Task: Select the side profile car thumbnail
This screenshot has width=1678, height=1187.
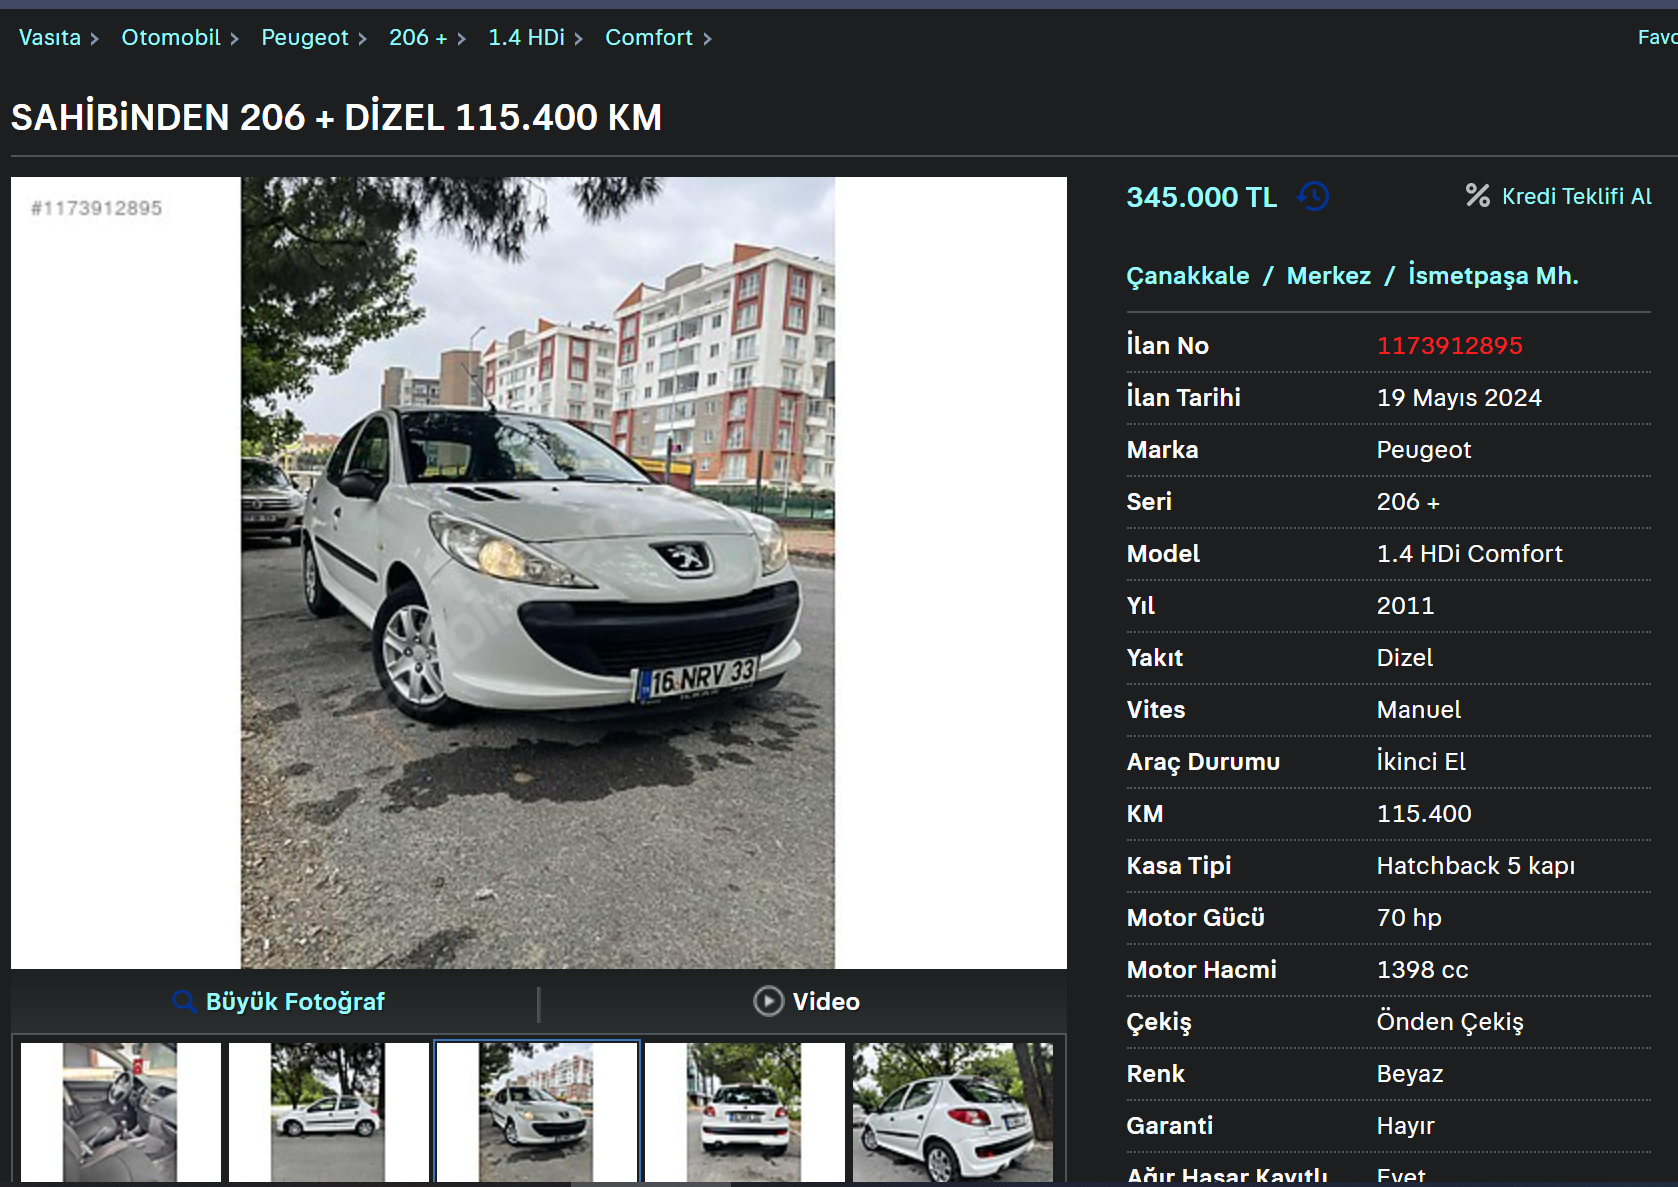Action: [x=329, y=1112]
